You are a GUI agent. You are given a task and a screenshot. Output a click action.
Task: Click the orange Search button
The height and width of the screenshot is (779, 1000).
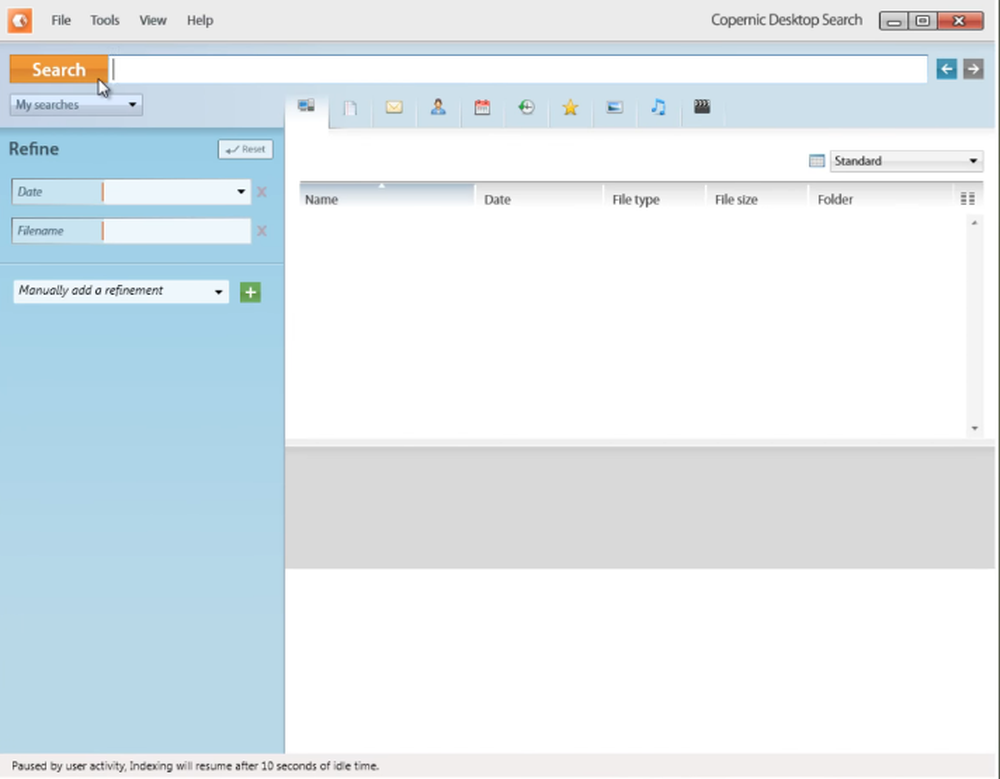pyautogui.click(x=59, y=69)
